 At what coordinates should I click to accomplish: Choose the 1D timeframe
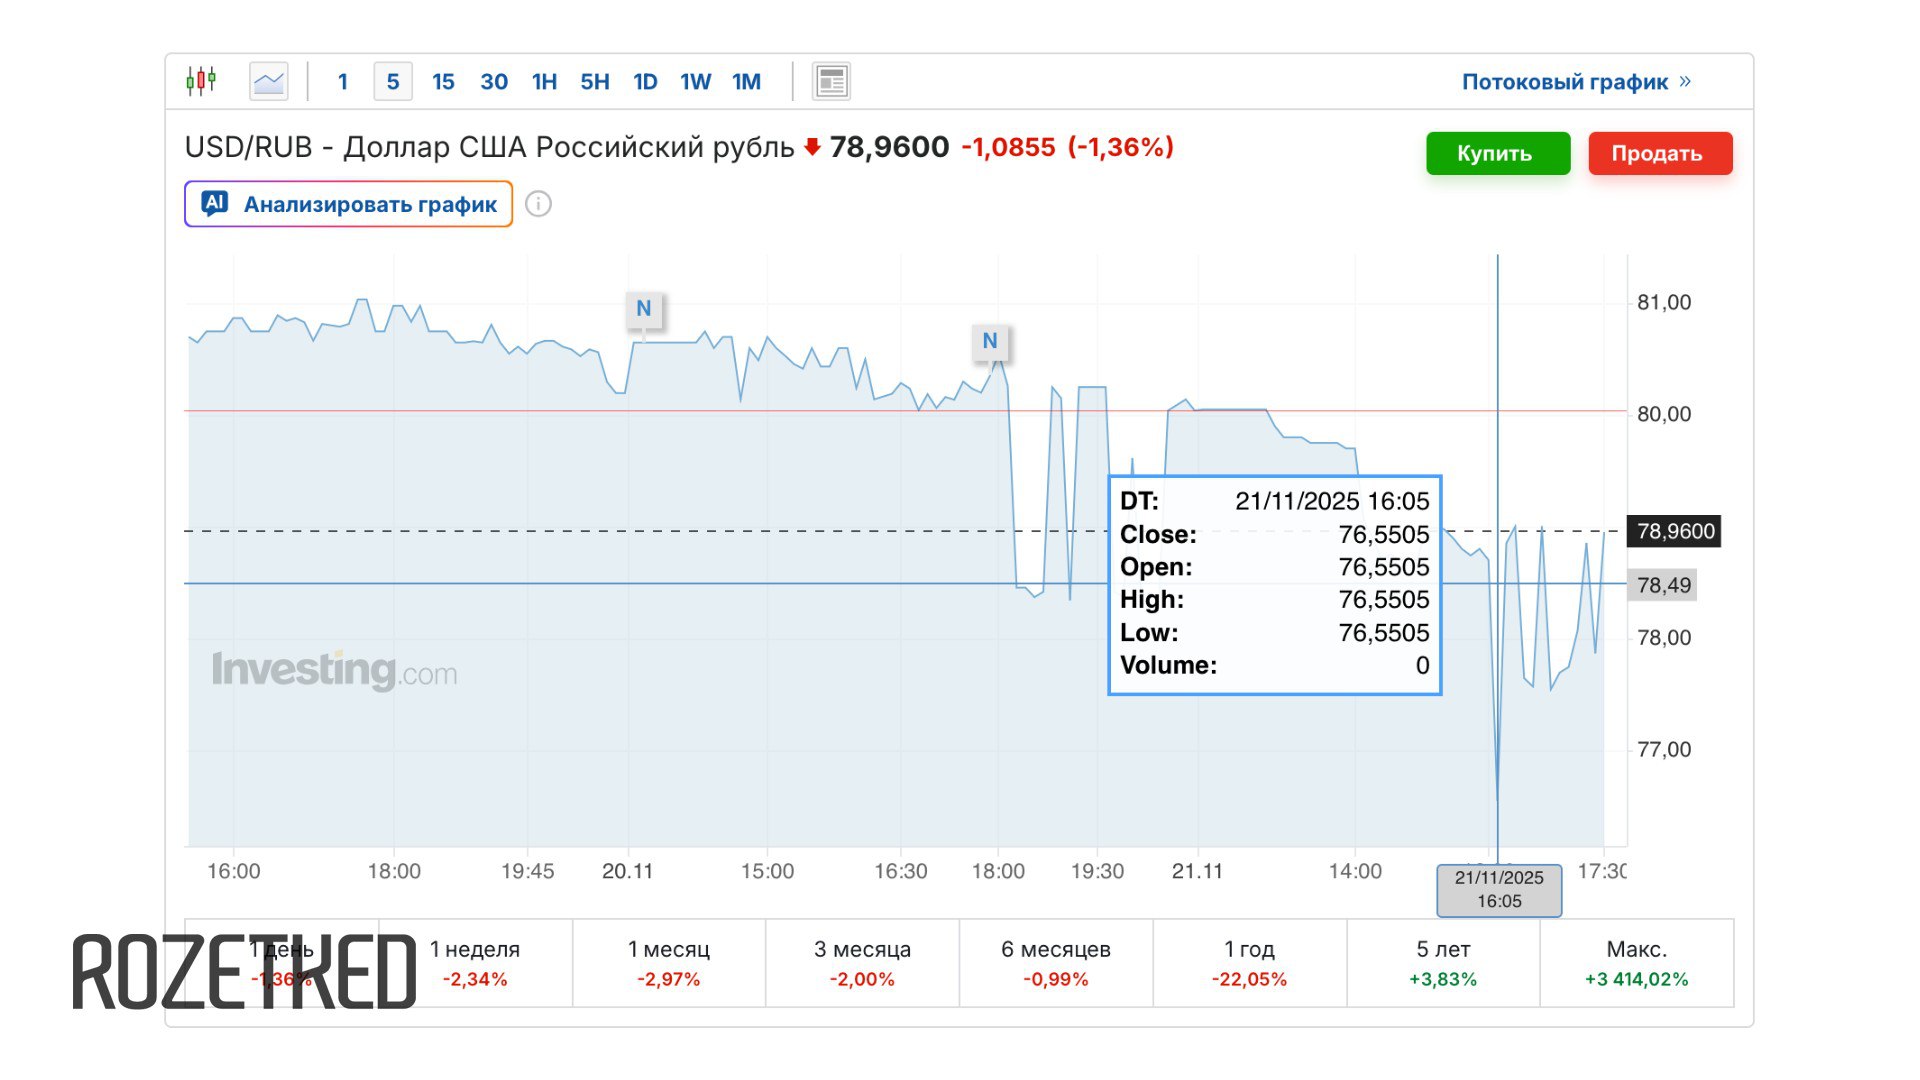click(645, 82)
